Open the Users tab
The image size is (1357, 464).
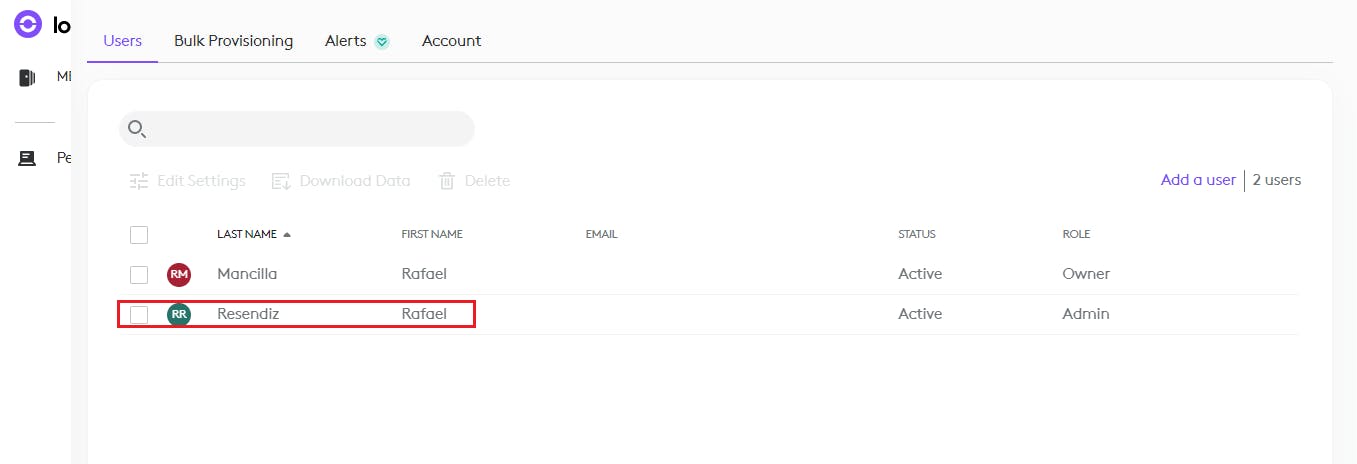coord(123,41)
